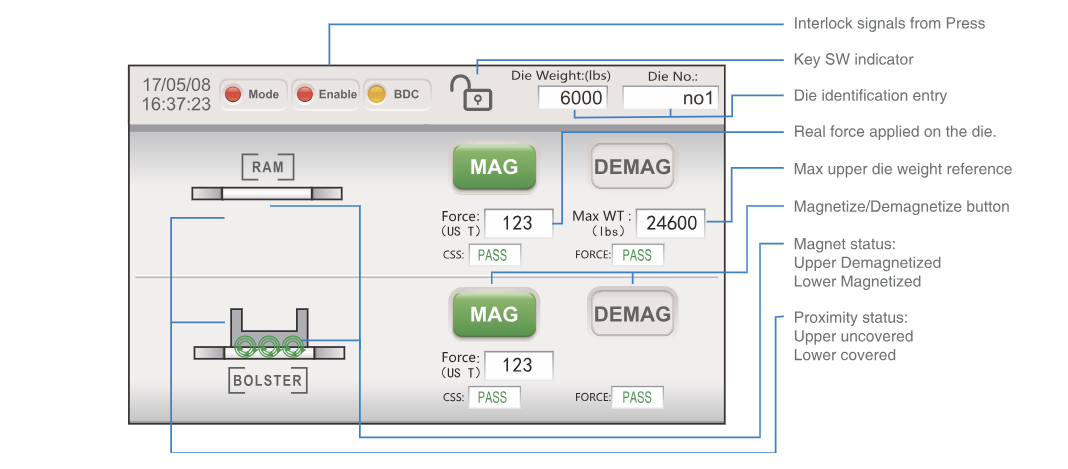Image resolution: width=1068 pixels, height=469 pixels.
Task: Click the RAM Force value 123
Action: click(518, 223)
